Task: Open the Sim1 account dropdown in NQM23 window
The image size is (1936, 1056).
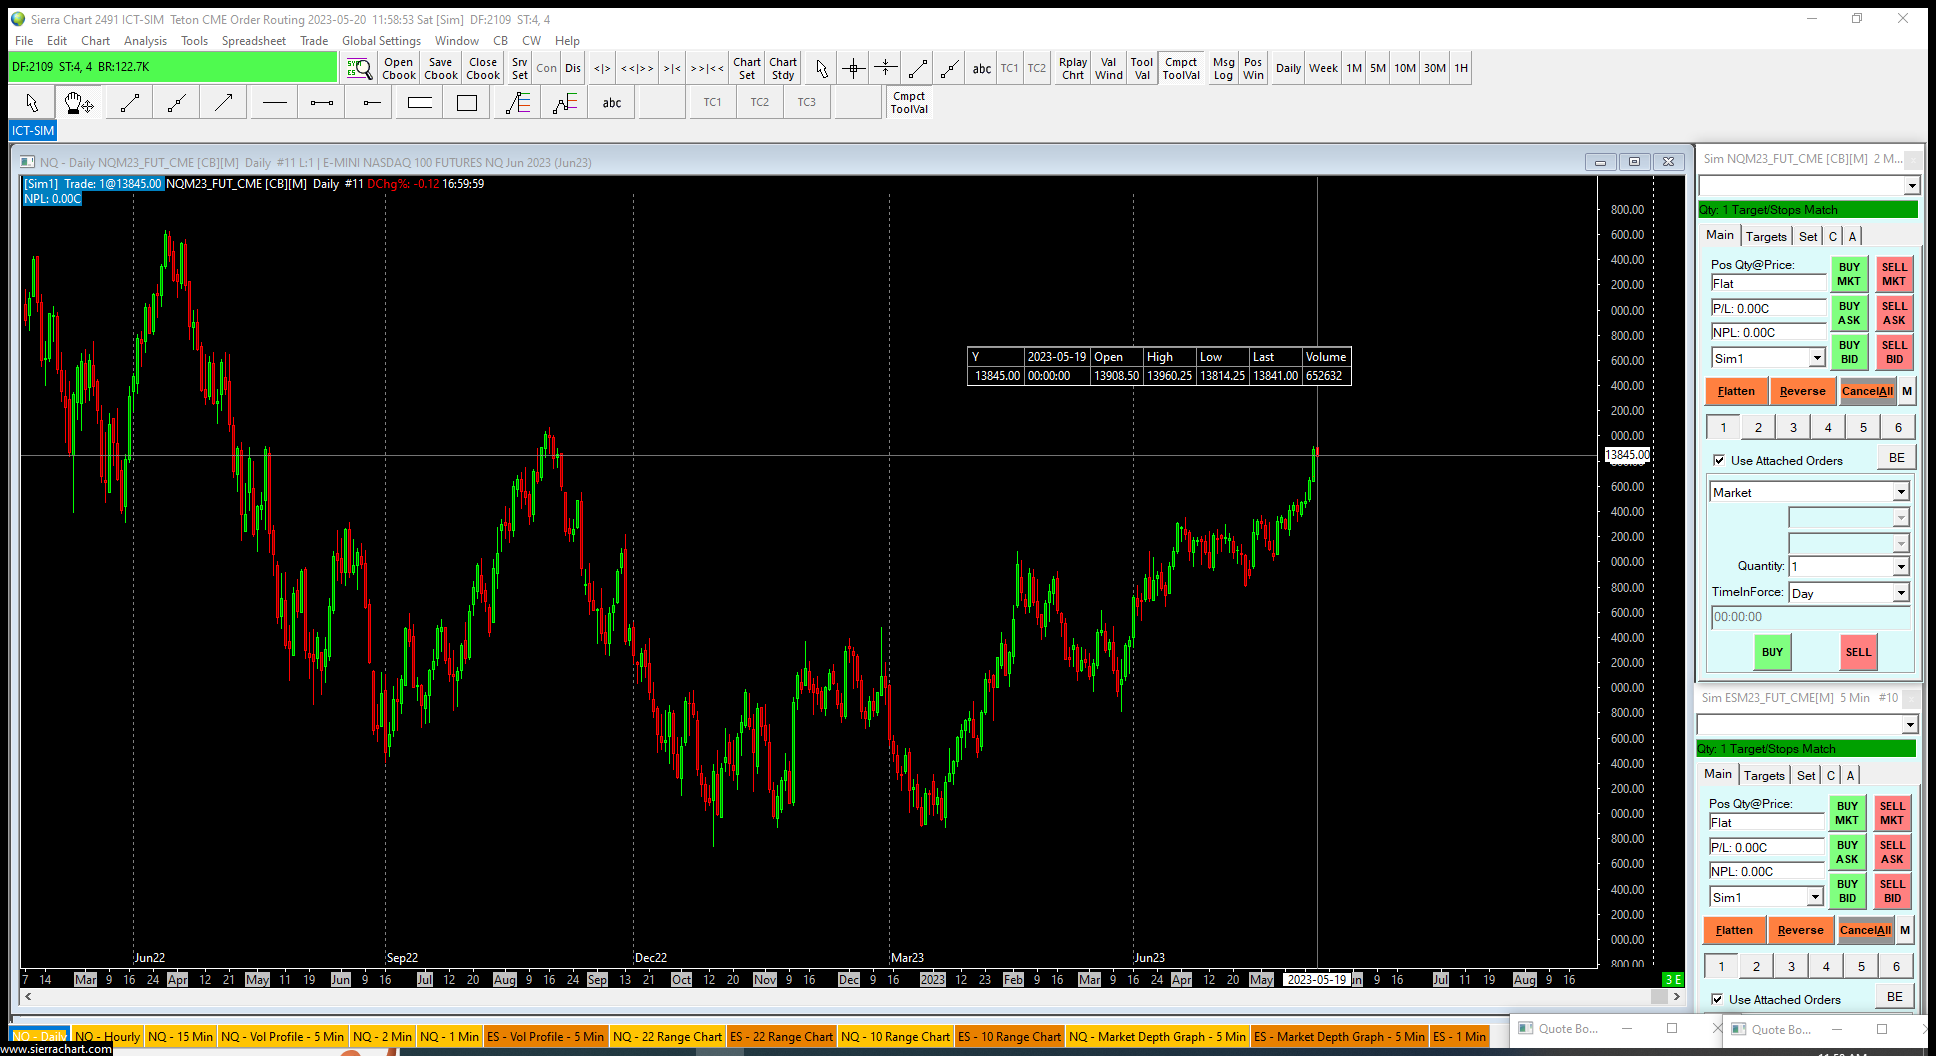Action: pos(1817,358)
